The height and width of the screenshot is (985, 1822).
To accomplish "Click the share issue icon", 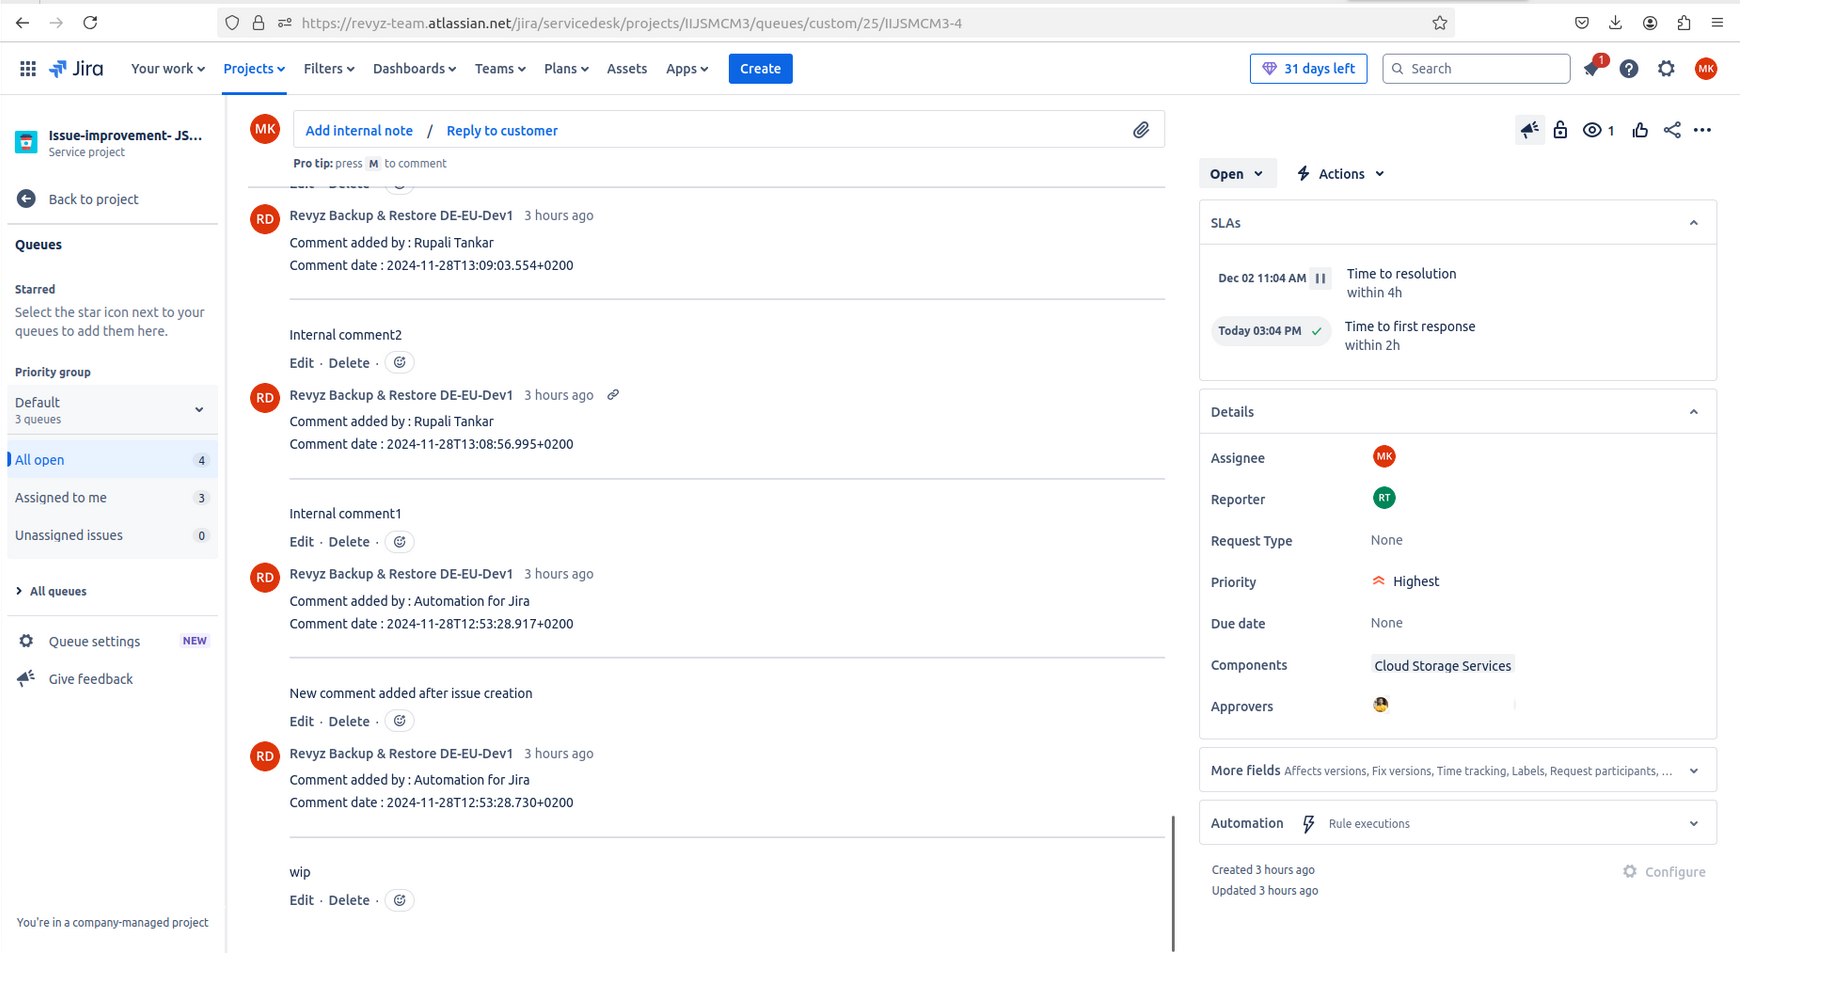I will pos(1671,130).
